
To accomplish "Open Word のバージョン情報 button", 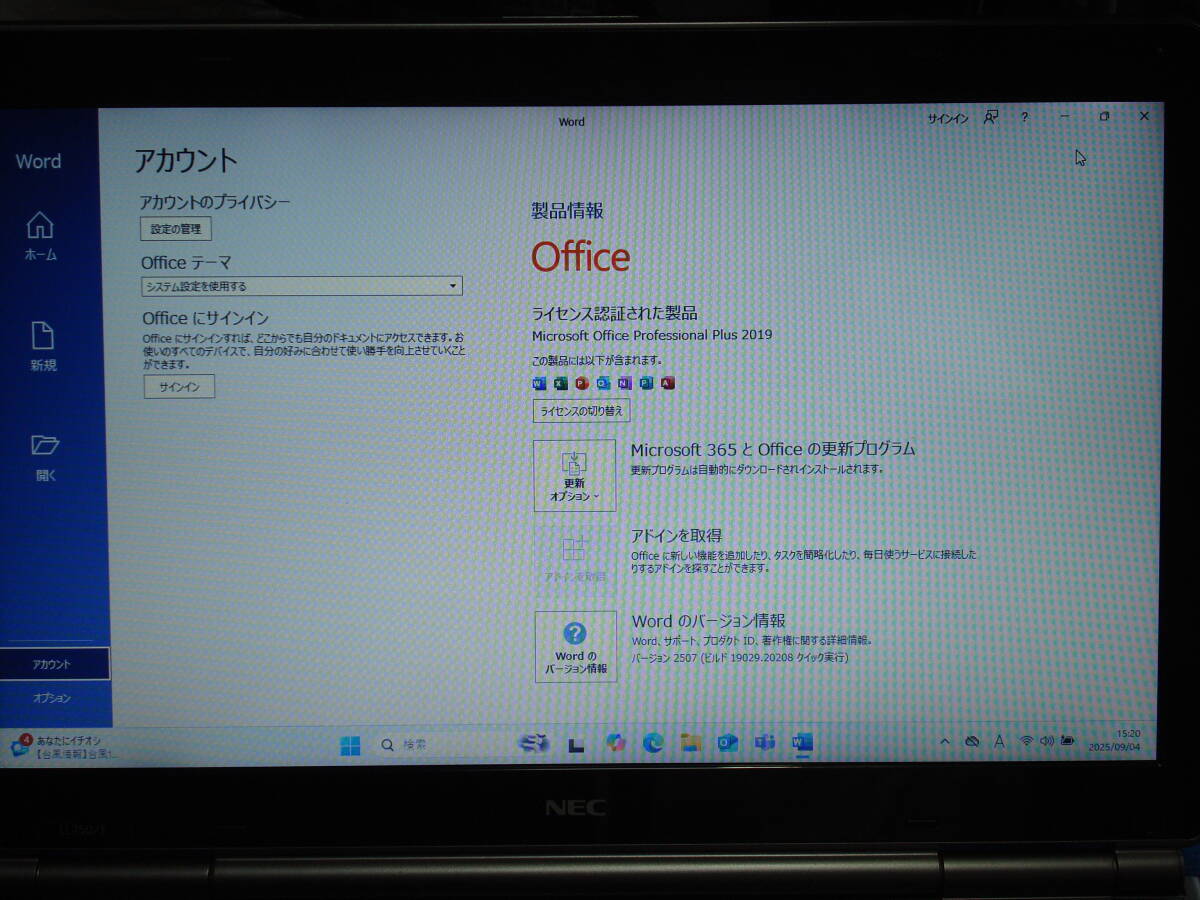I will pos(575,647).
